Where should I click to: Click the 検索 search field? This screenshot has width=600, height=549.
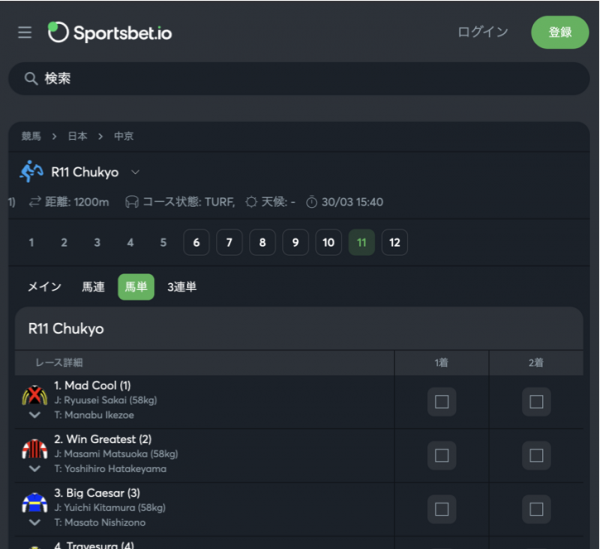[300, 78]
